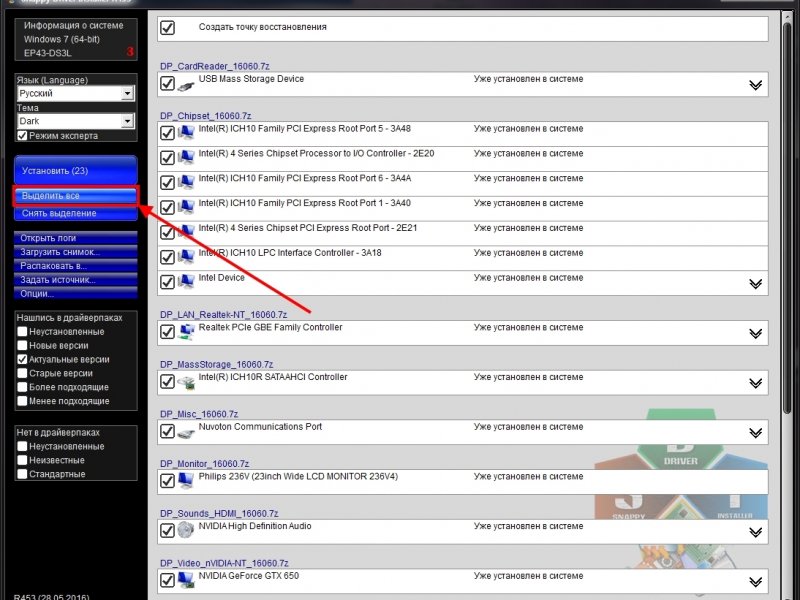Click the Realtek PCIe GBE network adapter icon
The image size is (800, 600).
pos(186,332)
